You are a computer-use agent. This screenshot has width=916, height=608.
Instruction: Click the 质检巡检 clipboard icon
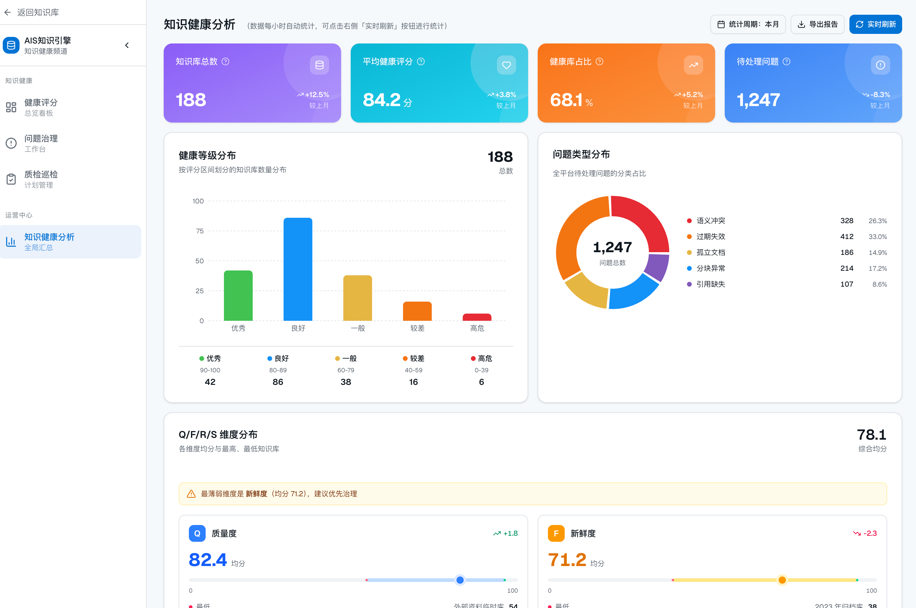(x=11, y=179)
